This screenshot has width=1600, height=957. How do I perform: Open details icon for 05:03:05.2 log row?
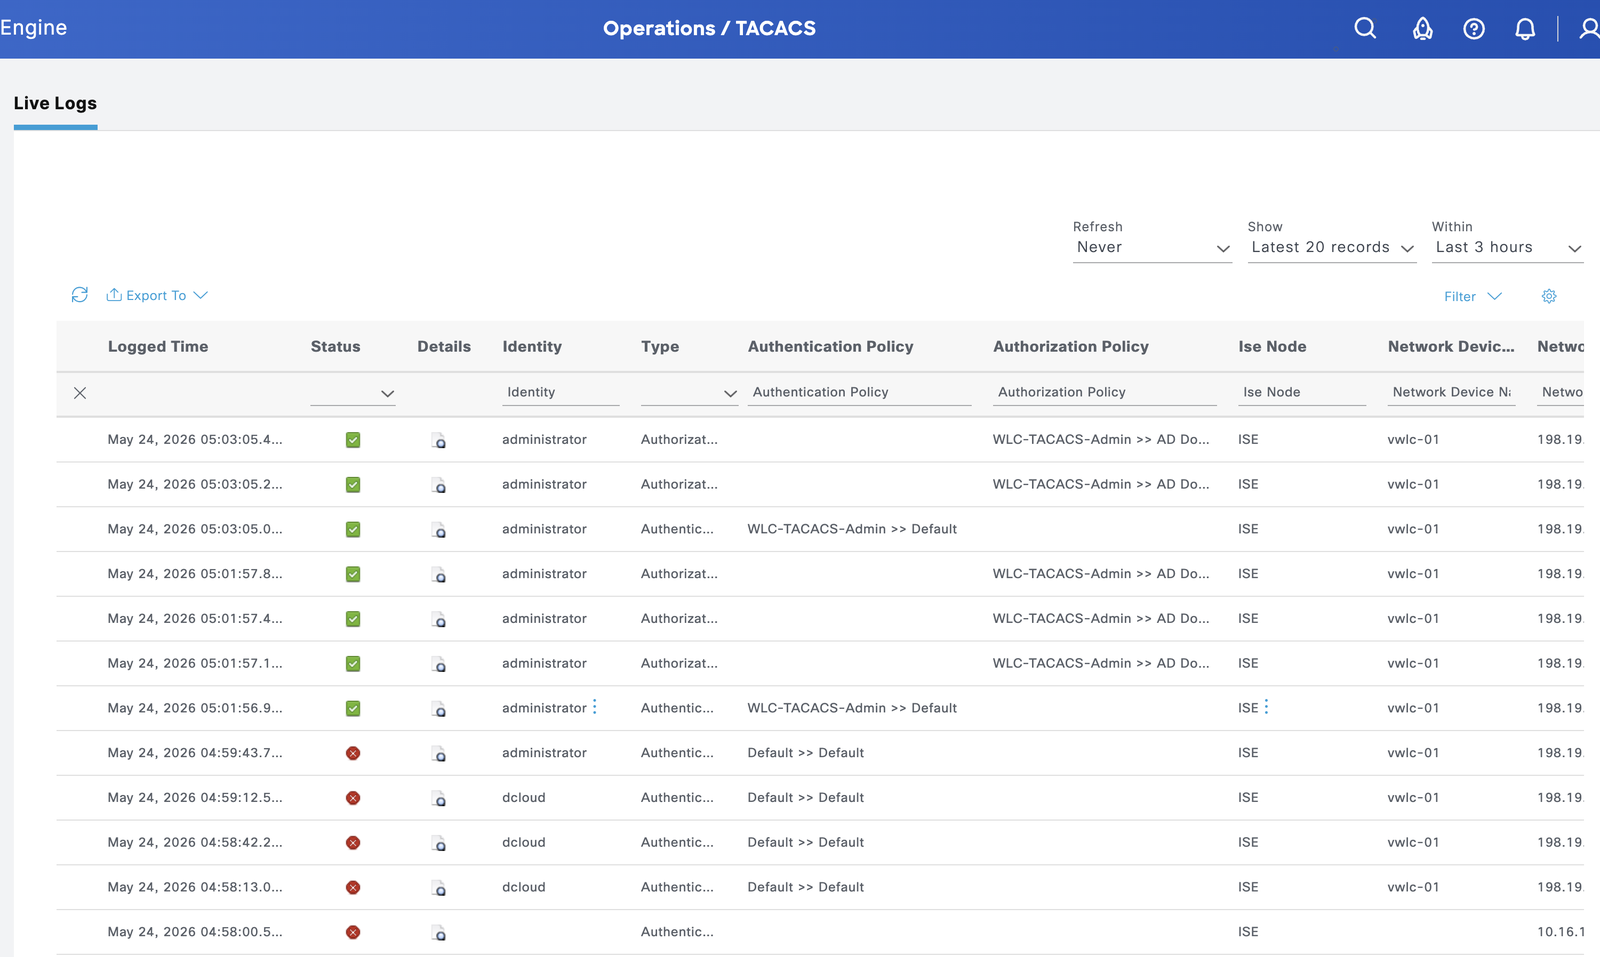click(439, 485)
